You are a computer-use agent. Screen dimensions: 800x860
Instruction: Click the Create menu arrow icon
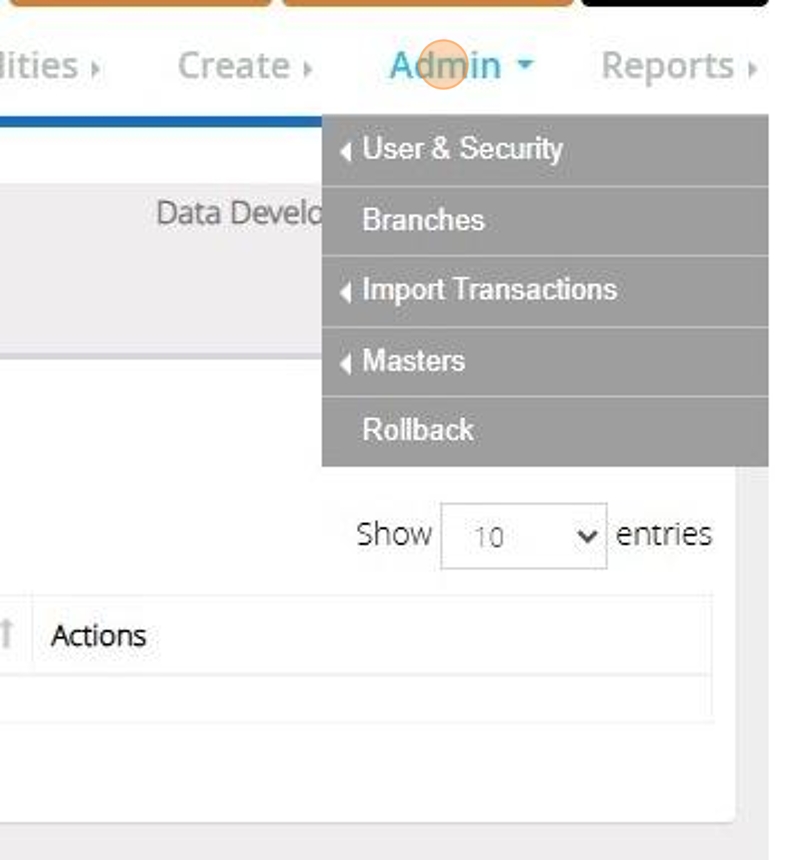307,69
